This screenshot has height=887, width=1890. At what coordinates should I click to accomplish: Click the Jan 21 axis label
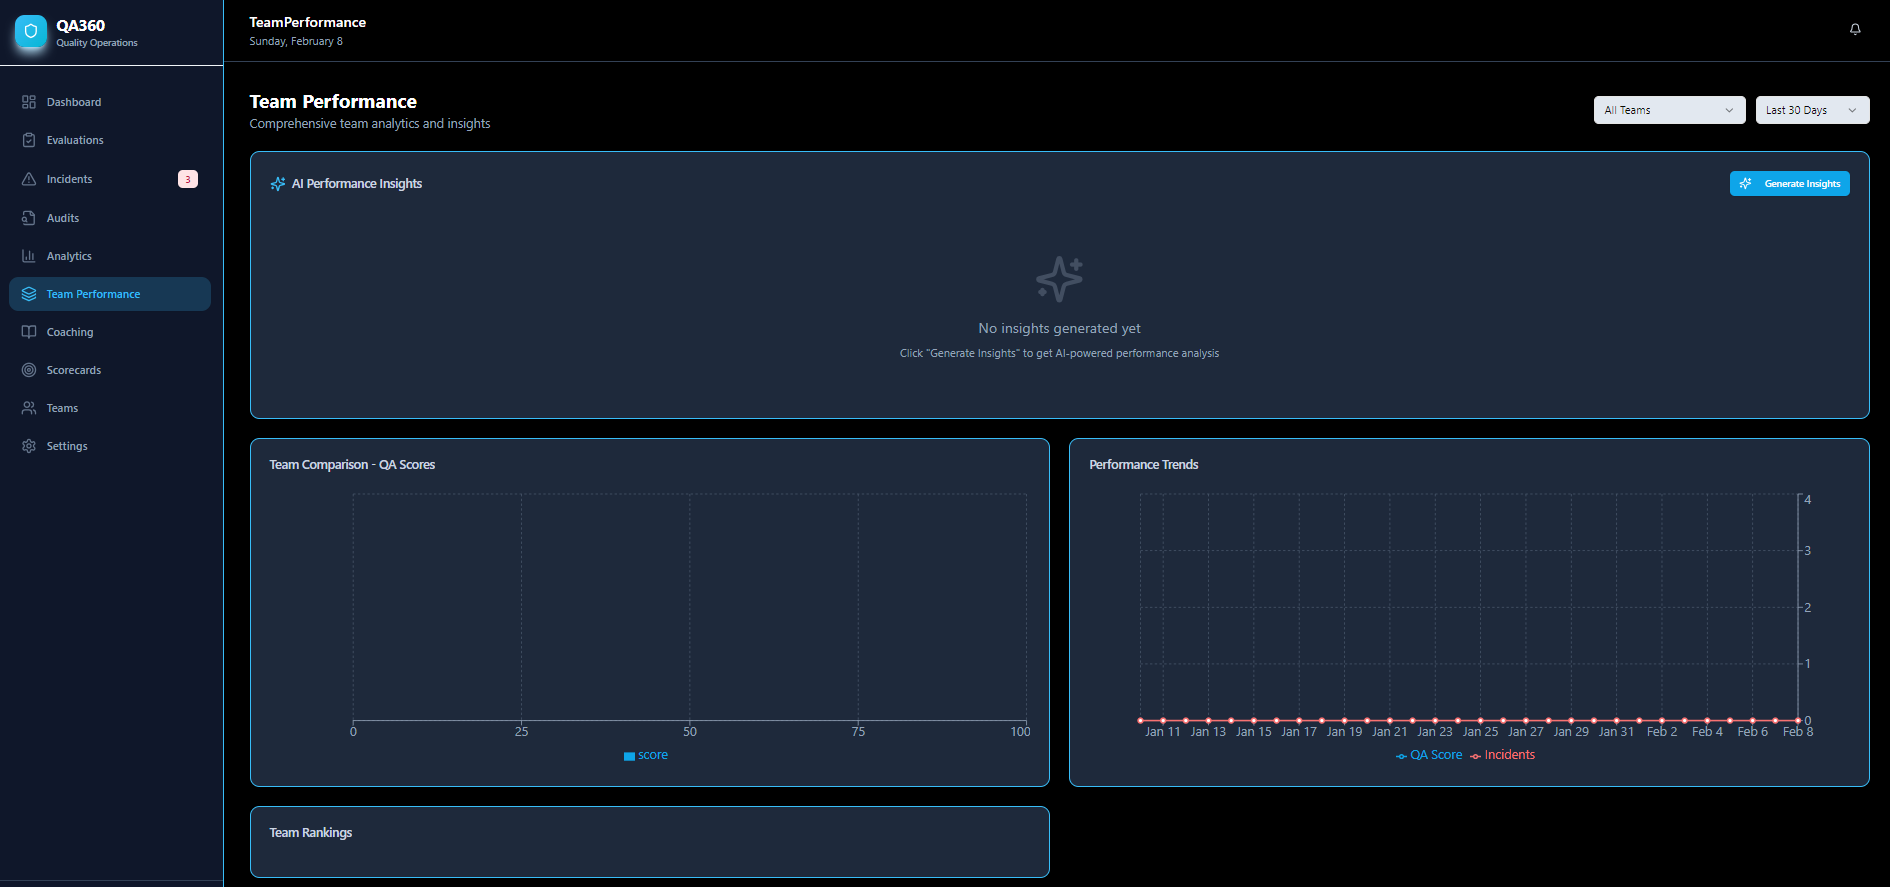[1389, 732]
